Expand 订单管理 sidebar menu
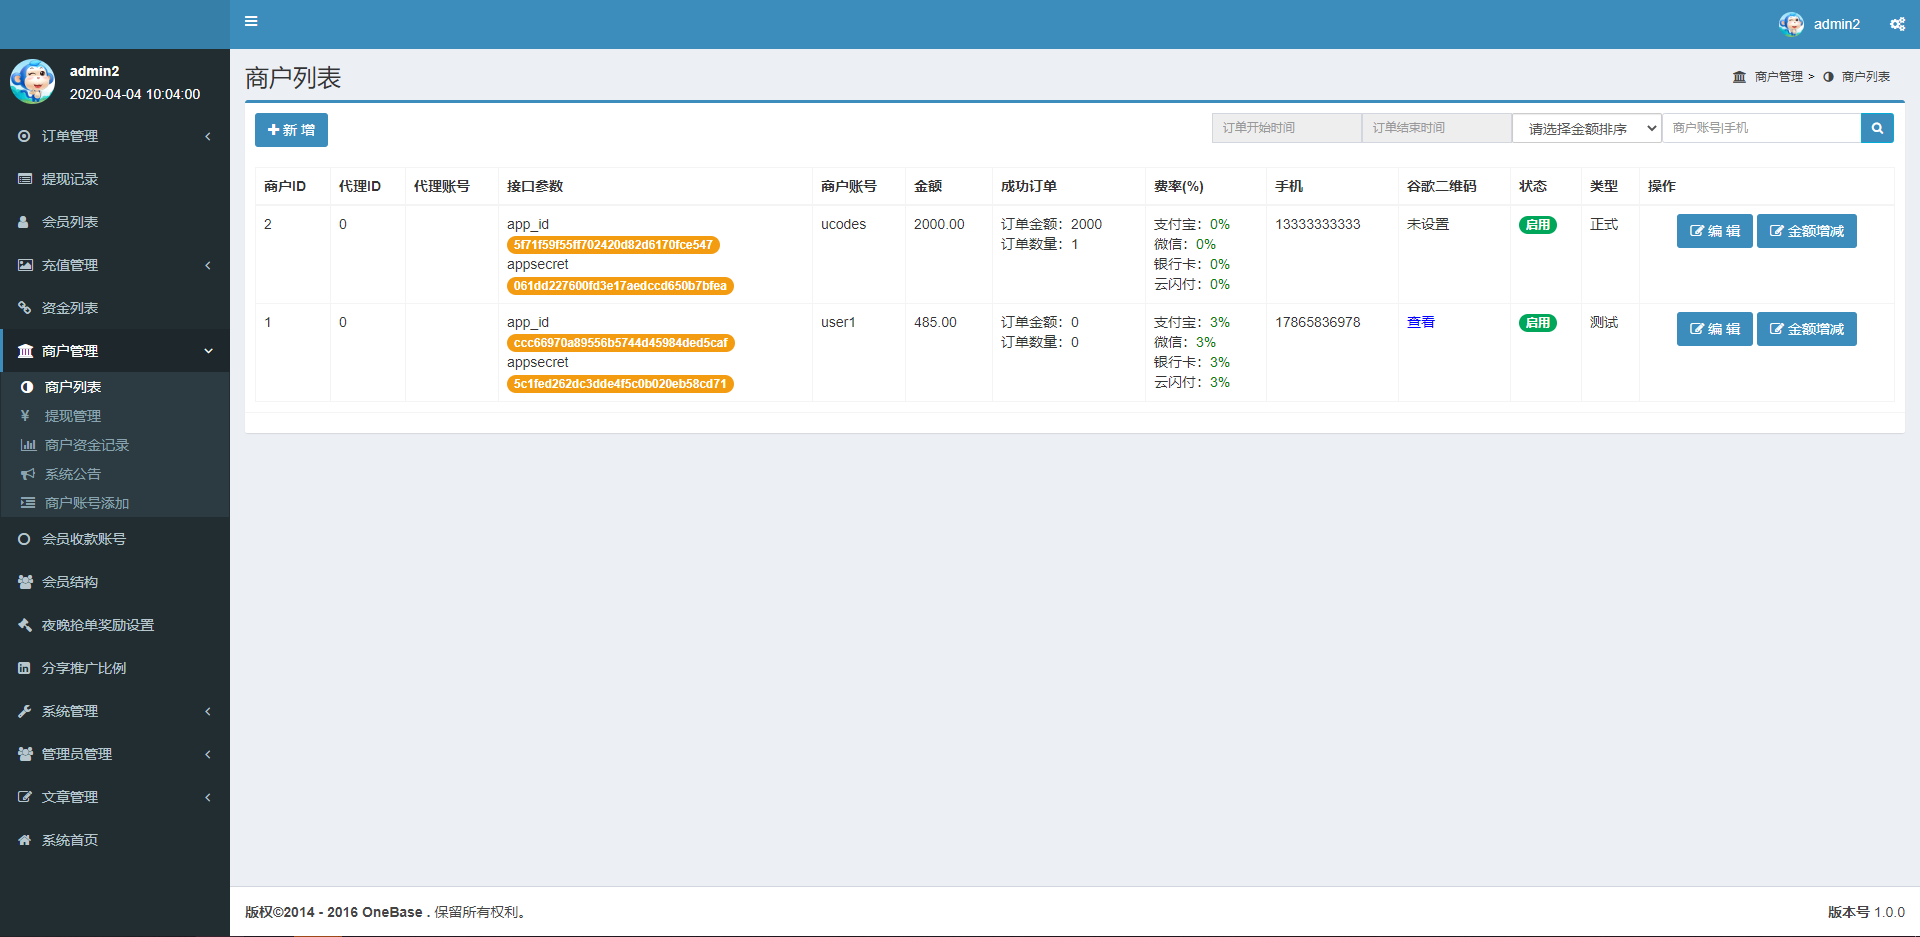The image size is (1920, 937). click(70, 136)
